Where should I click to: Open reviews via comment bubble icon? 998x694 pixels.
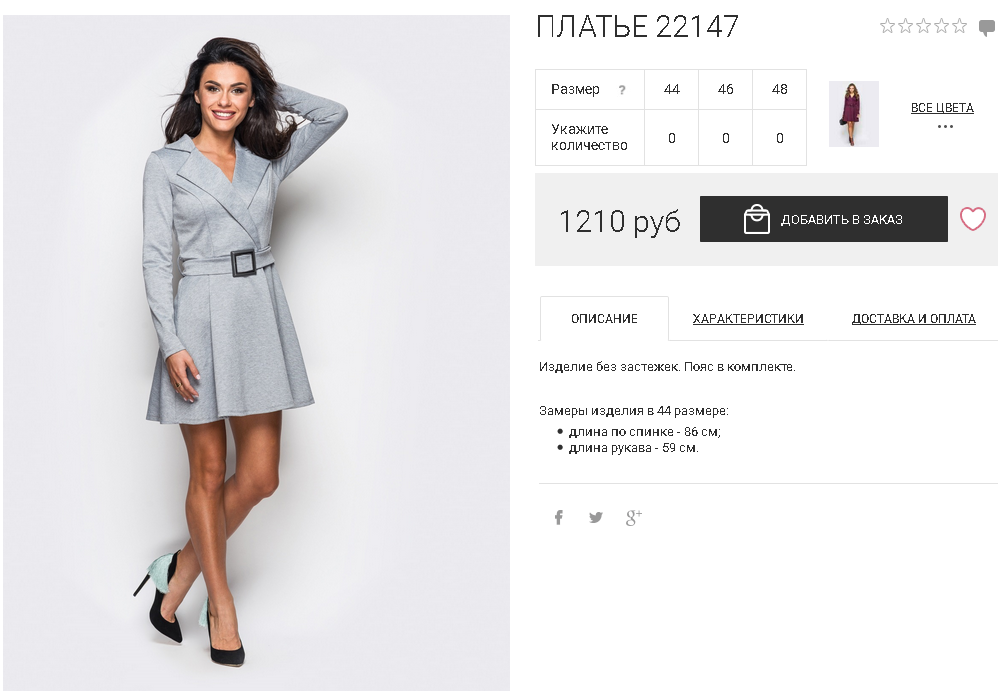(987, 28)
